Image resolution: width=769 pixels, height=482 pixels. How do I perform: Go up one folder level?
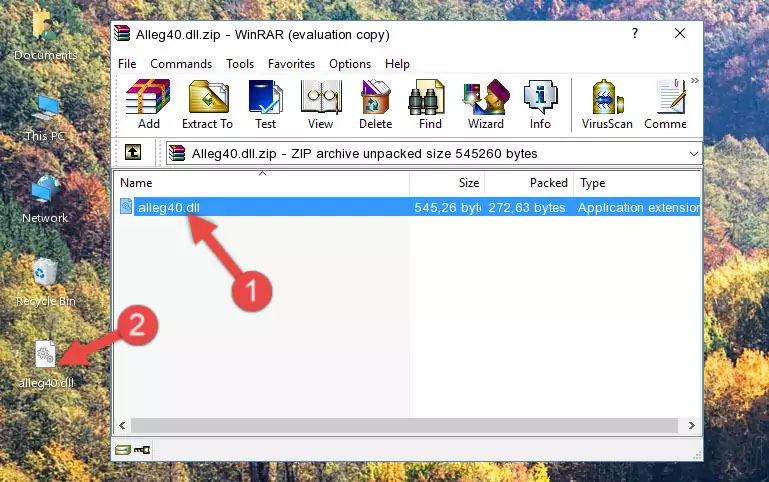pyautogui.click(x=133, y=152)
